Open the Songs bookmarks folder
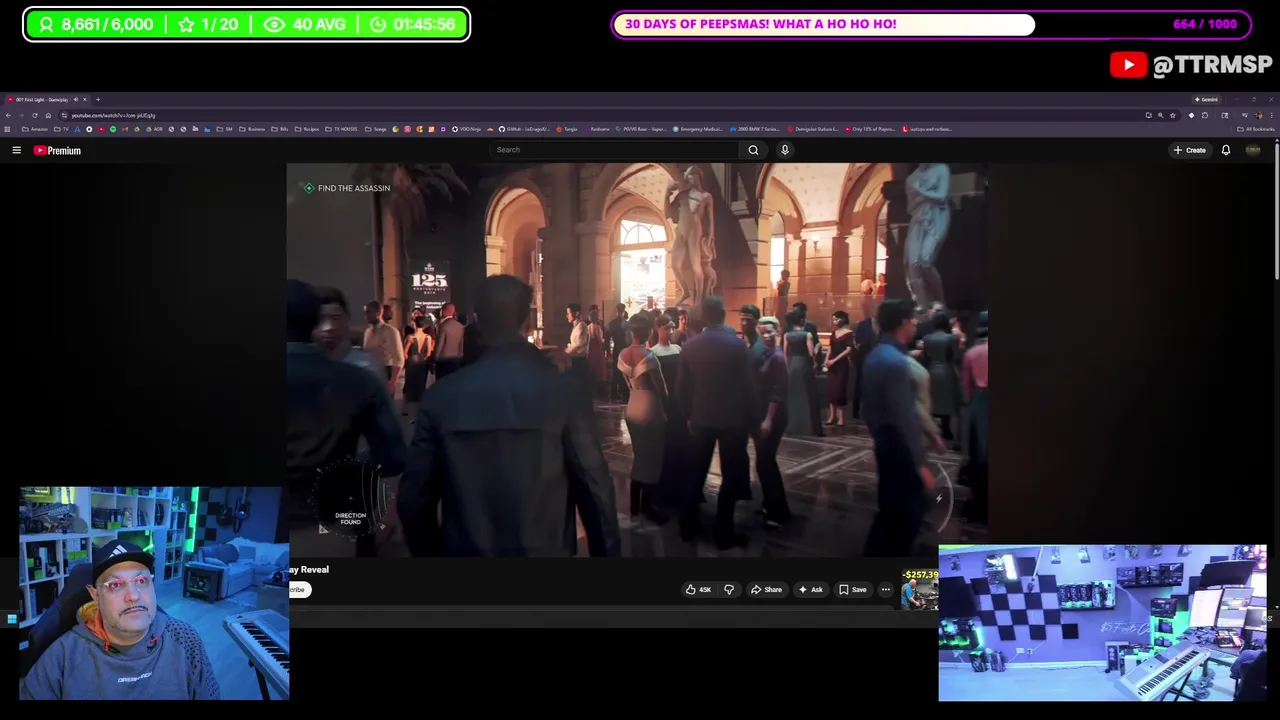 [376, 129]
